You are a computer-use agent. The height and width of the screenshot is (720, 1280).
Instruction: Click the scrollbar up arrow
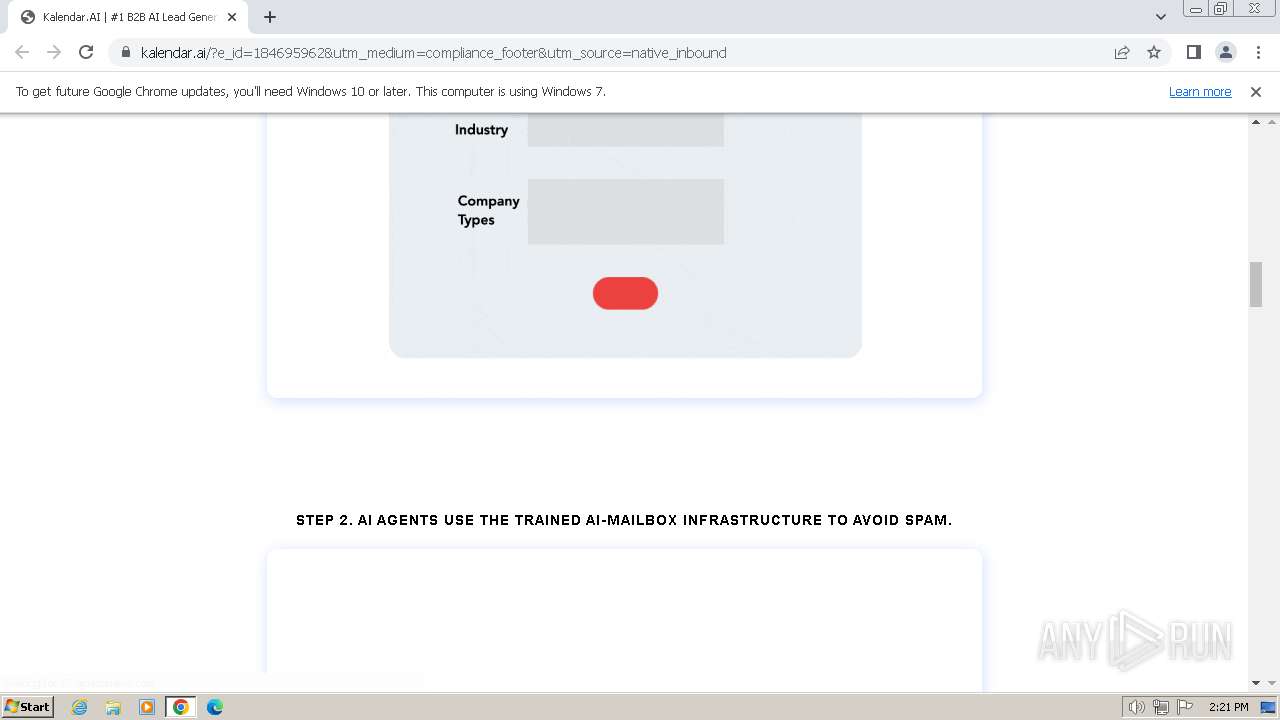[x=1256, y=122]
